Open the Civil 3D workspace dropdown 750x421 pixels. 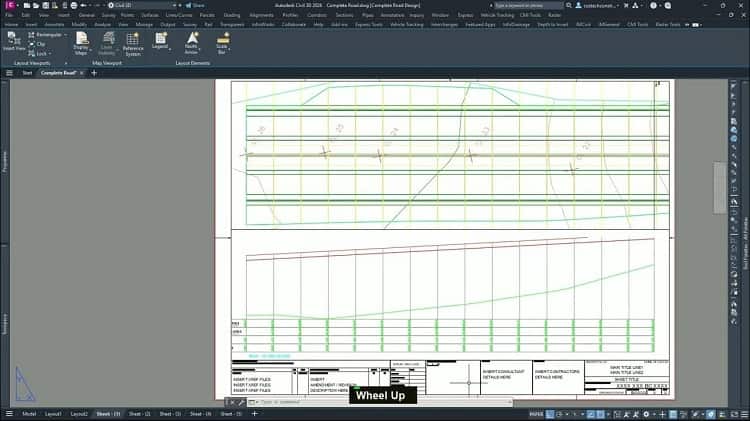132,5
